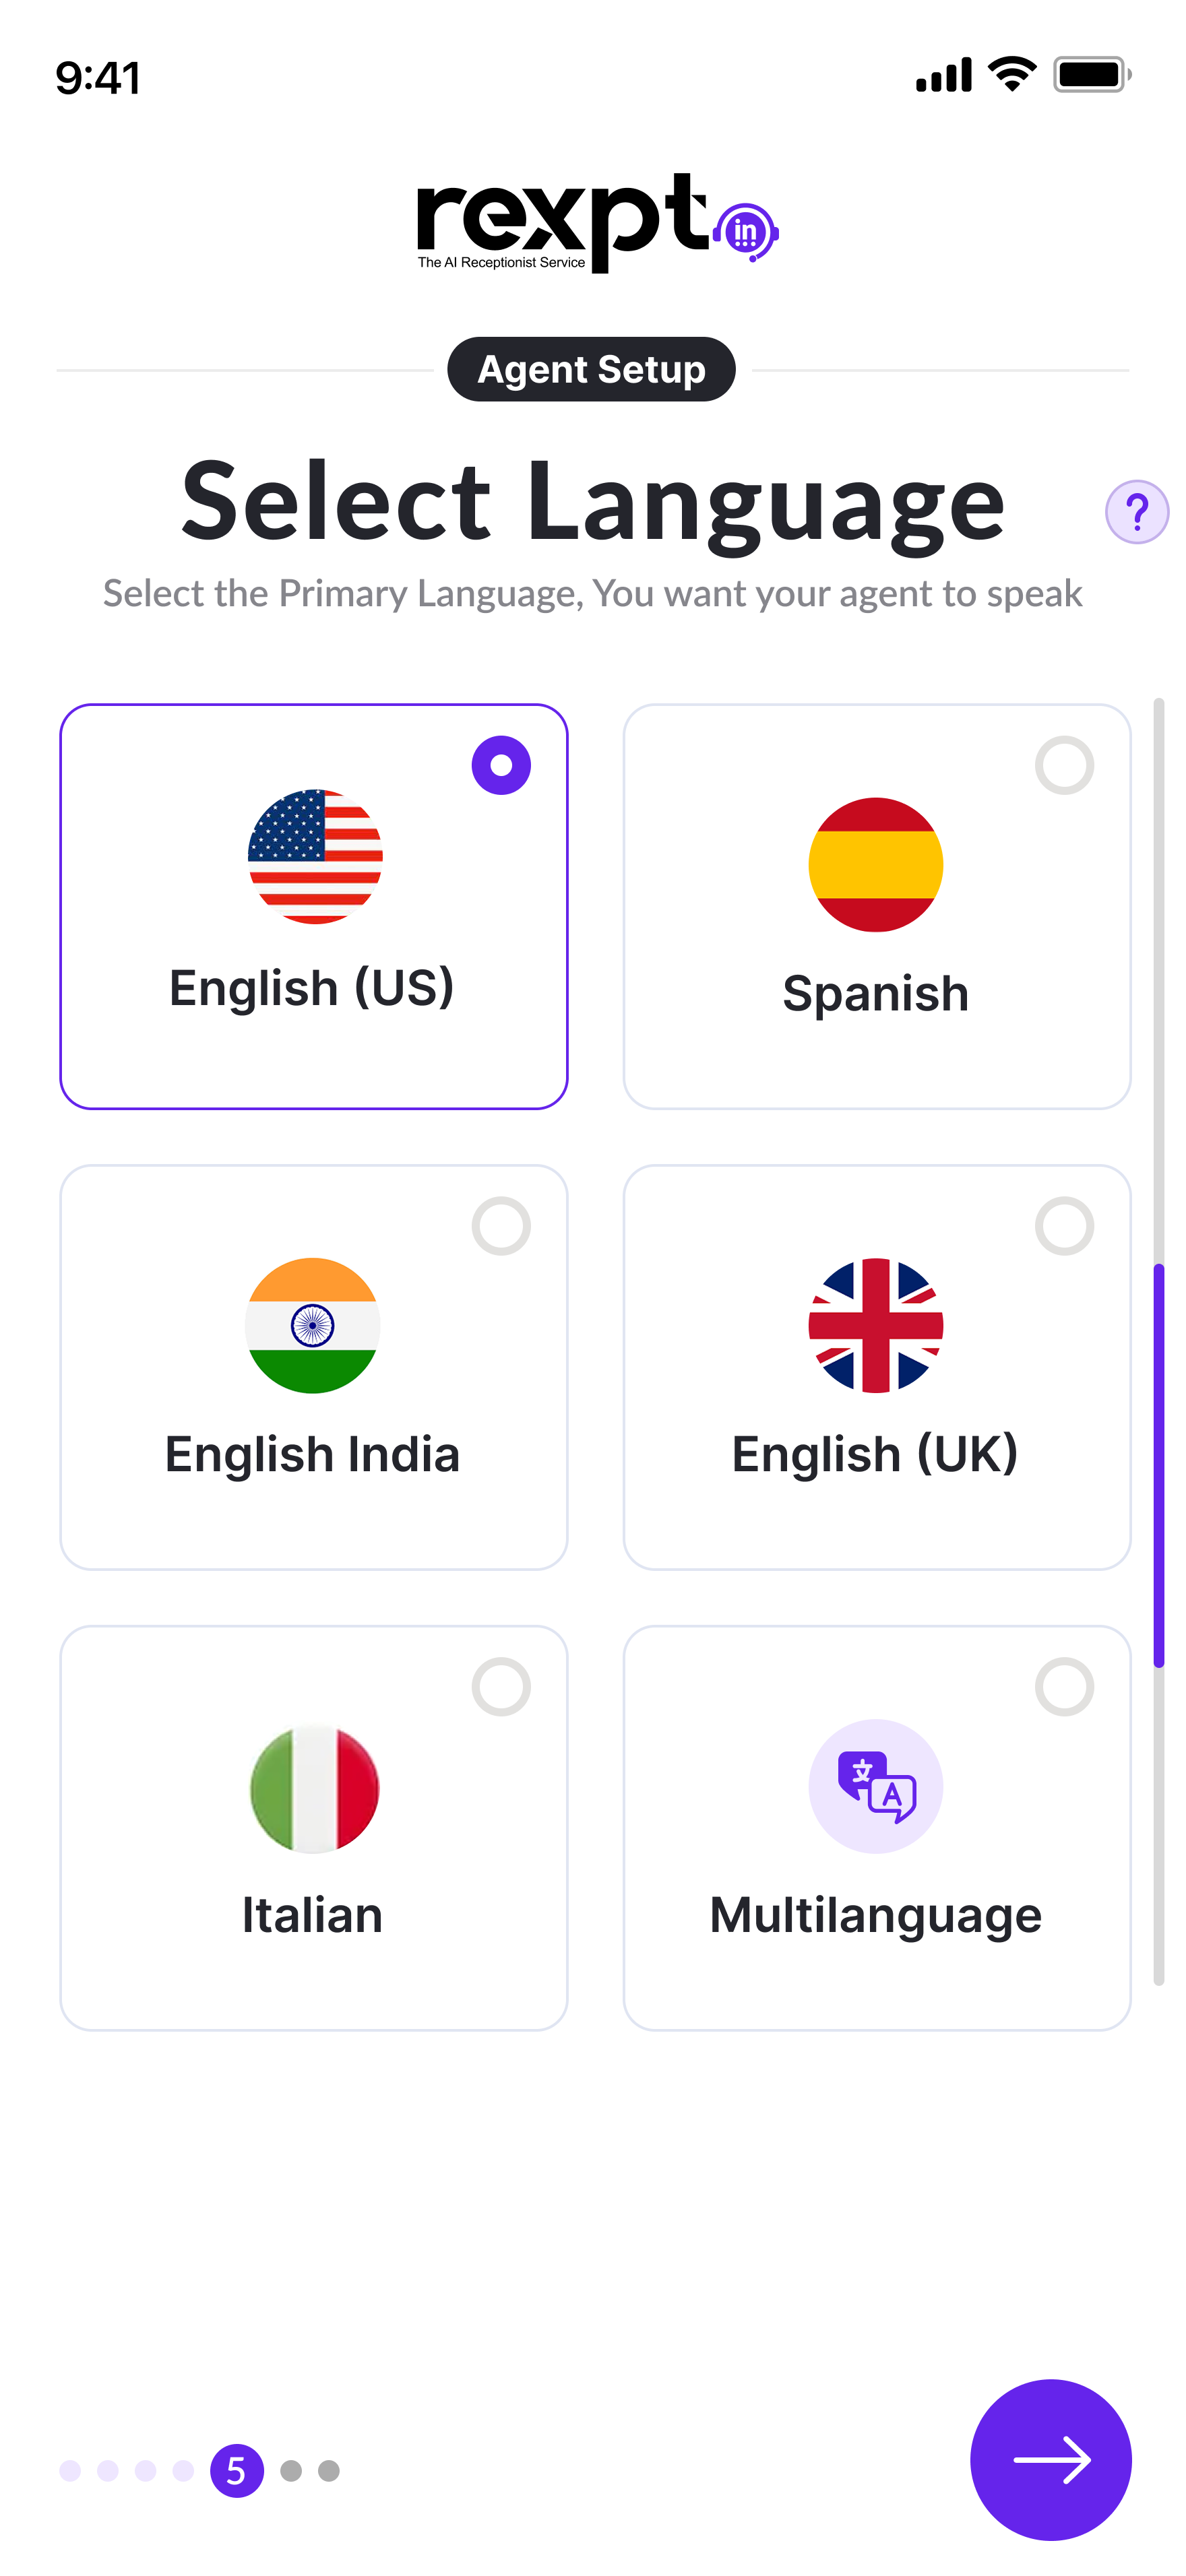Select the Italian radio button
The width and height of the screenshot is (1186, 2576).
click(501, 1687)
